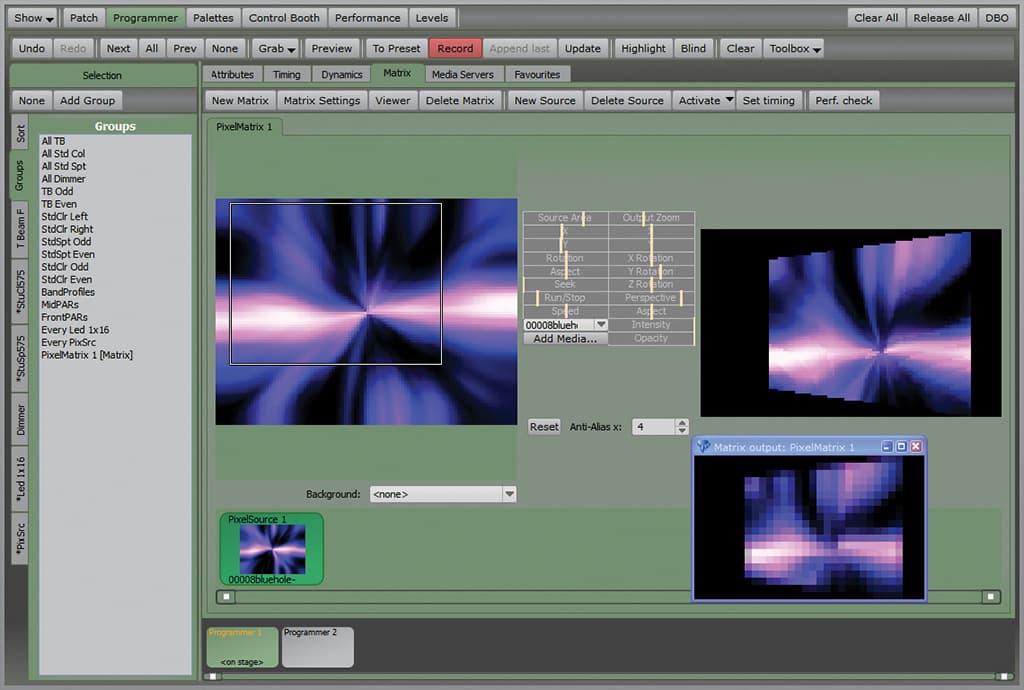Open the Palettes view
The width and height of the screenshot is (1024, 690).
click(x=213, y=18)
